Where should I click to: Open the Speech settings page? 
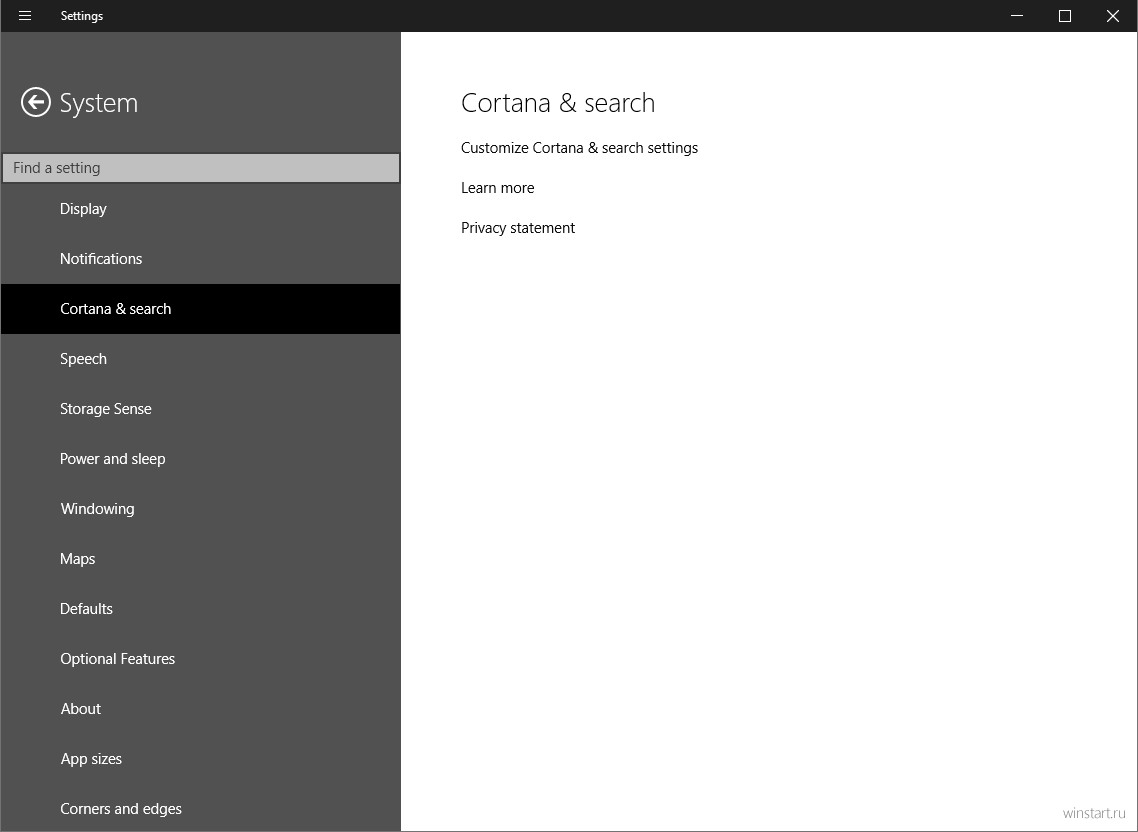pos(200,359)
